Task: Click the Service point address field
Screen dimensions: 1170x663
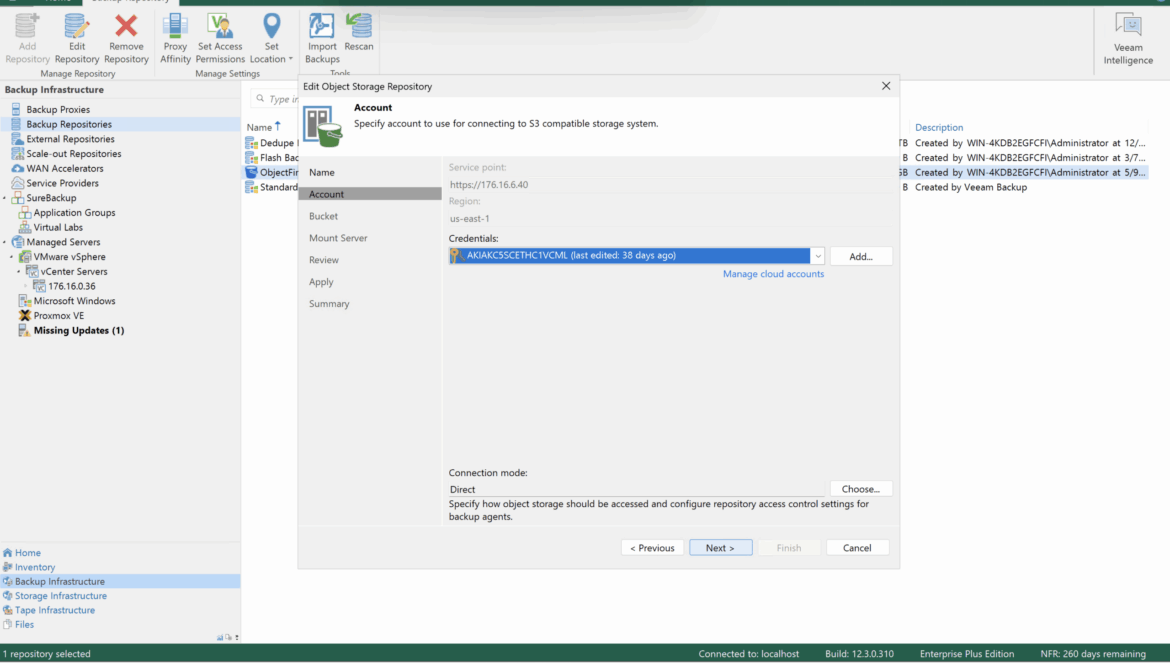Action: pyautogui.click(x=670, y=185)
